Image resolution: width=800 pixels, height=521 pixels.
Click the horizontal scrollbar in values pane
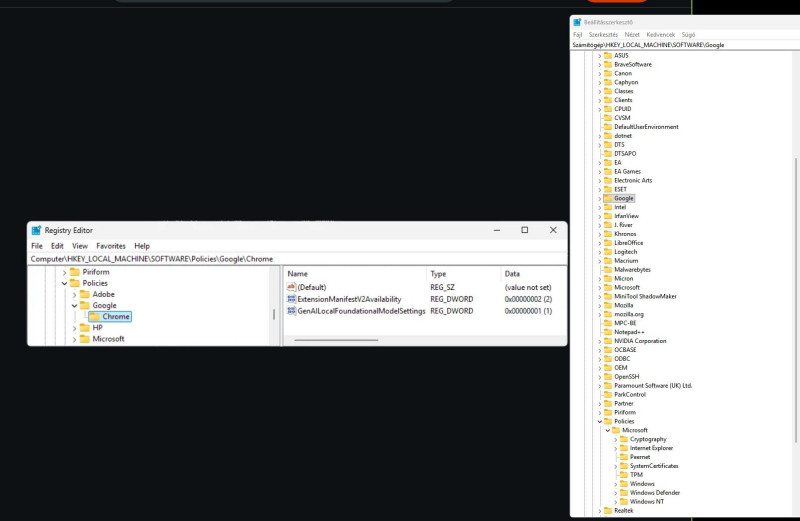336,340
